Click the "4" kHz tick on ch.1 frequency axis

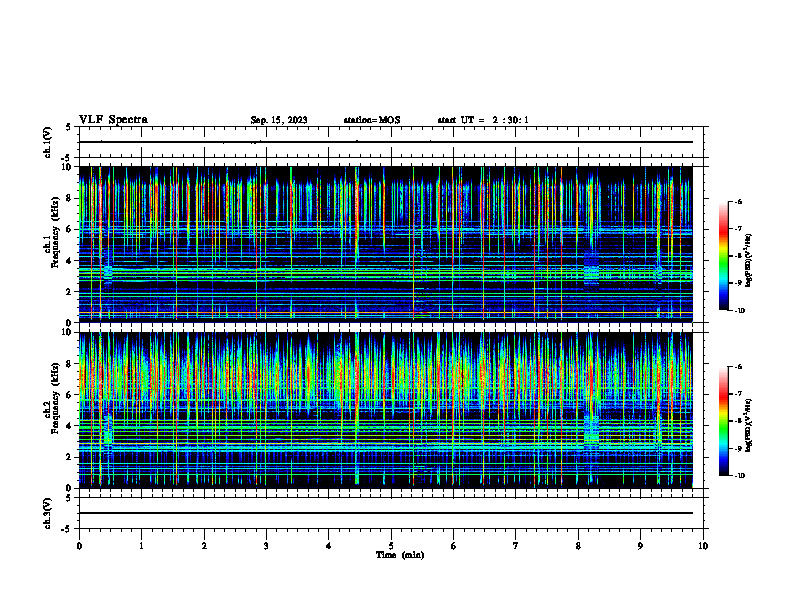(x=70, y=261)
